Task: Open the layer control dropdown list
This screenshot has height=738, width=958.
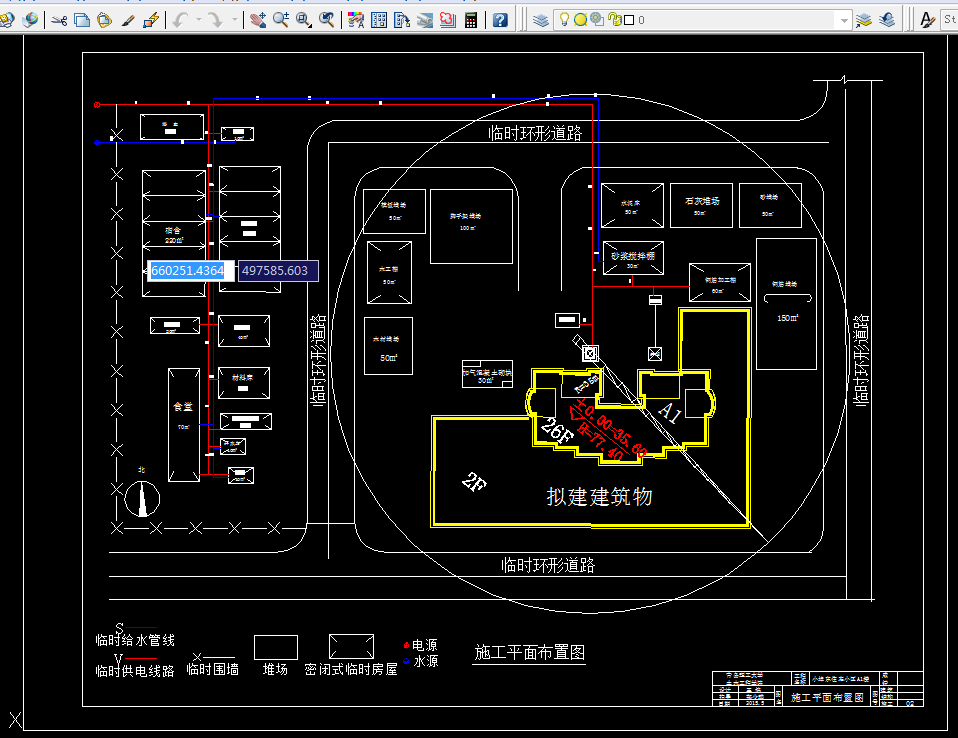Action: (845, 18)
